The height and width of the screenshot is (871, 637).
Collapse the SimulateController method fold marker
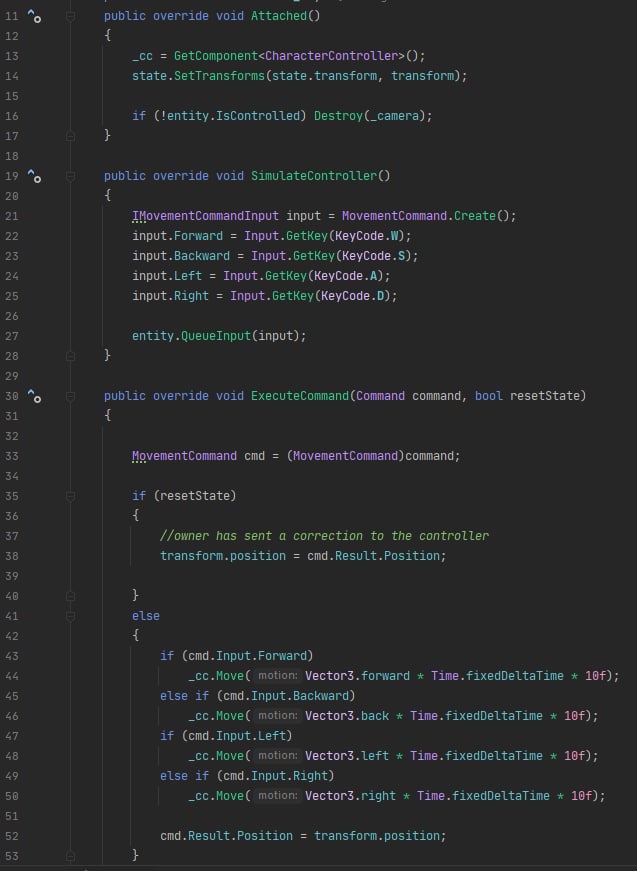71,177
